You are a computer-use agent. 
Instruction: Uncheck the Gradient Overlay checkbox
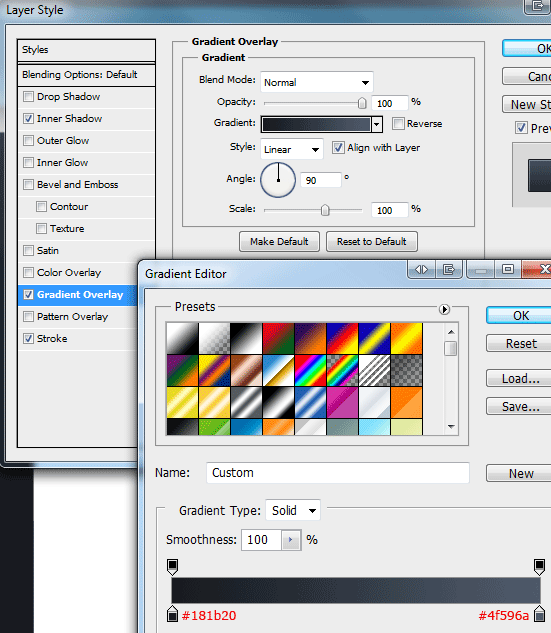pyautogui.click(x=28, y=295)
